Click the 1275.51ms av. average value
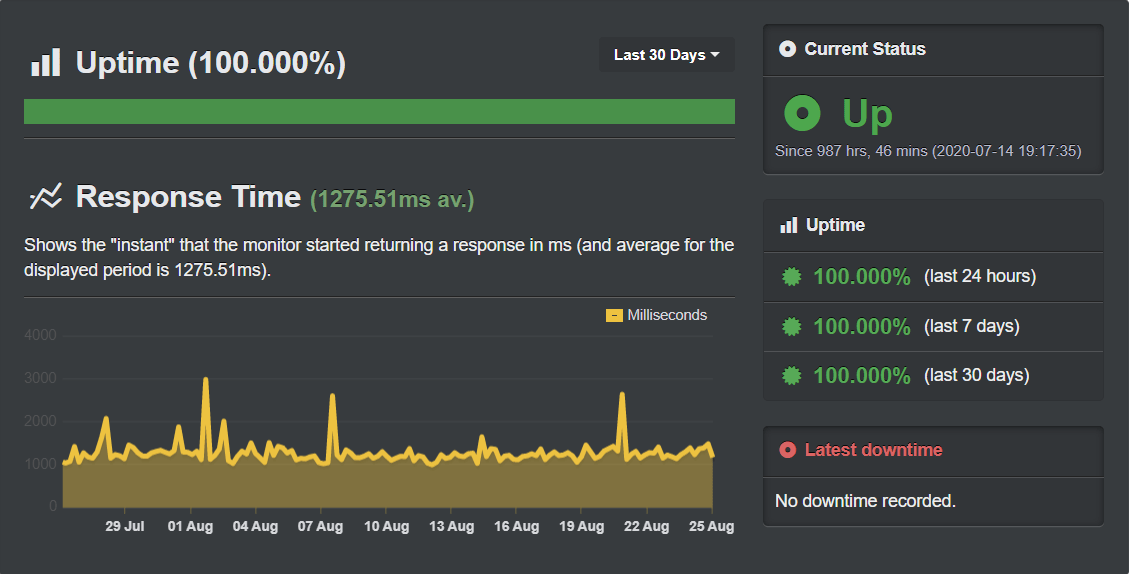The height and width of the screenshot is (574, 1129). coord(392,199)
